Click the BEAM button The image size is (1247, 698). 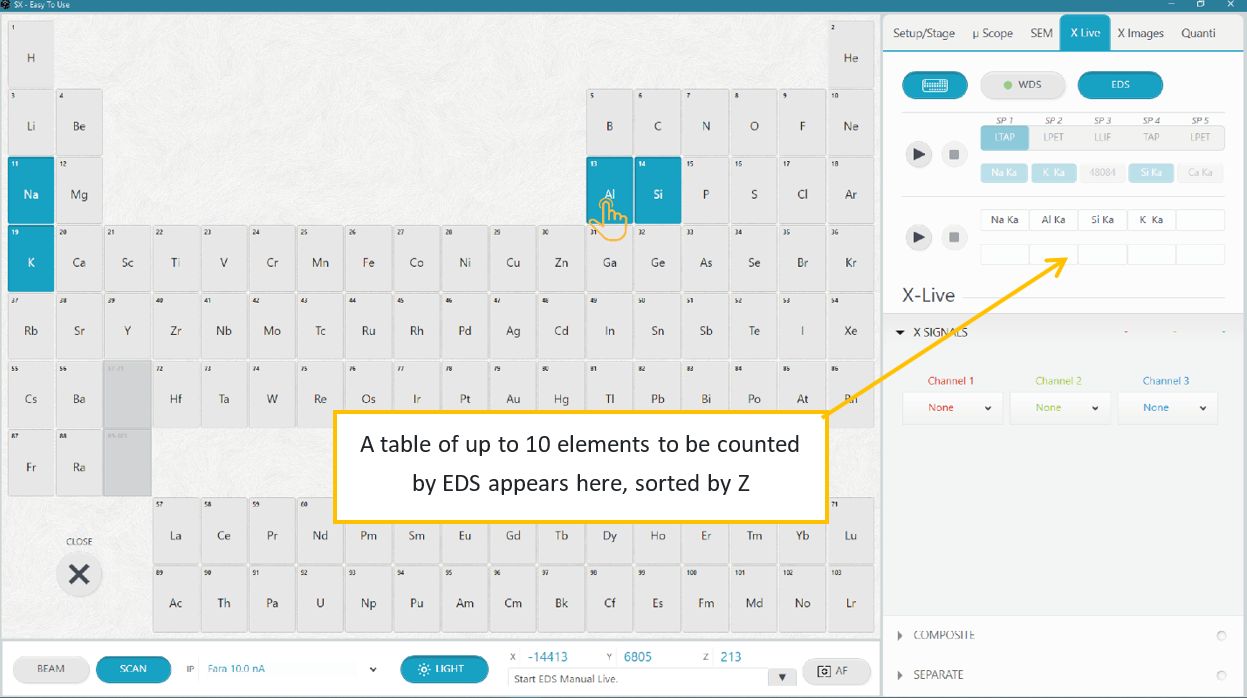51,669
